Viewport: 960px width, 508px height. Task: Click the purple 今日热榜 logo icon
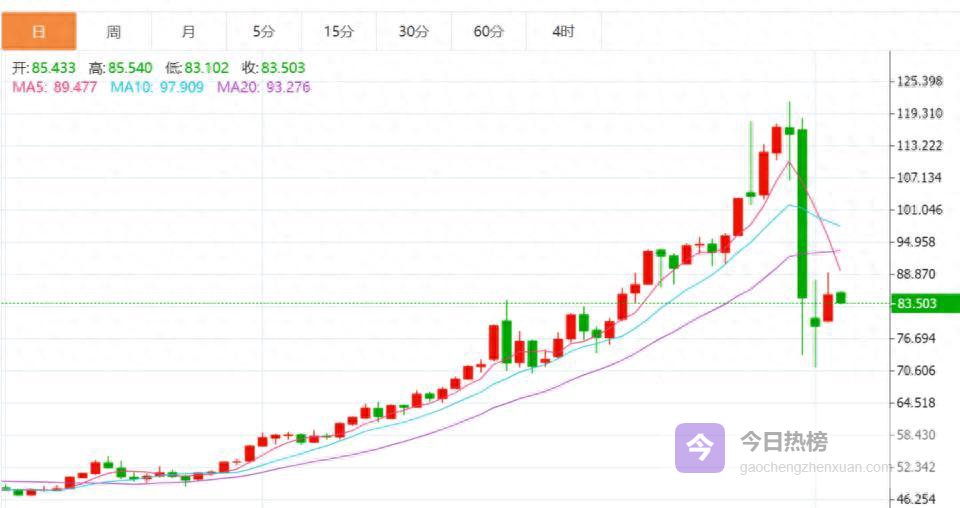click(x=699, y=447)
